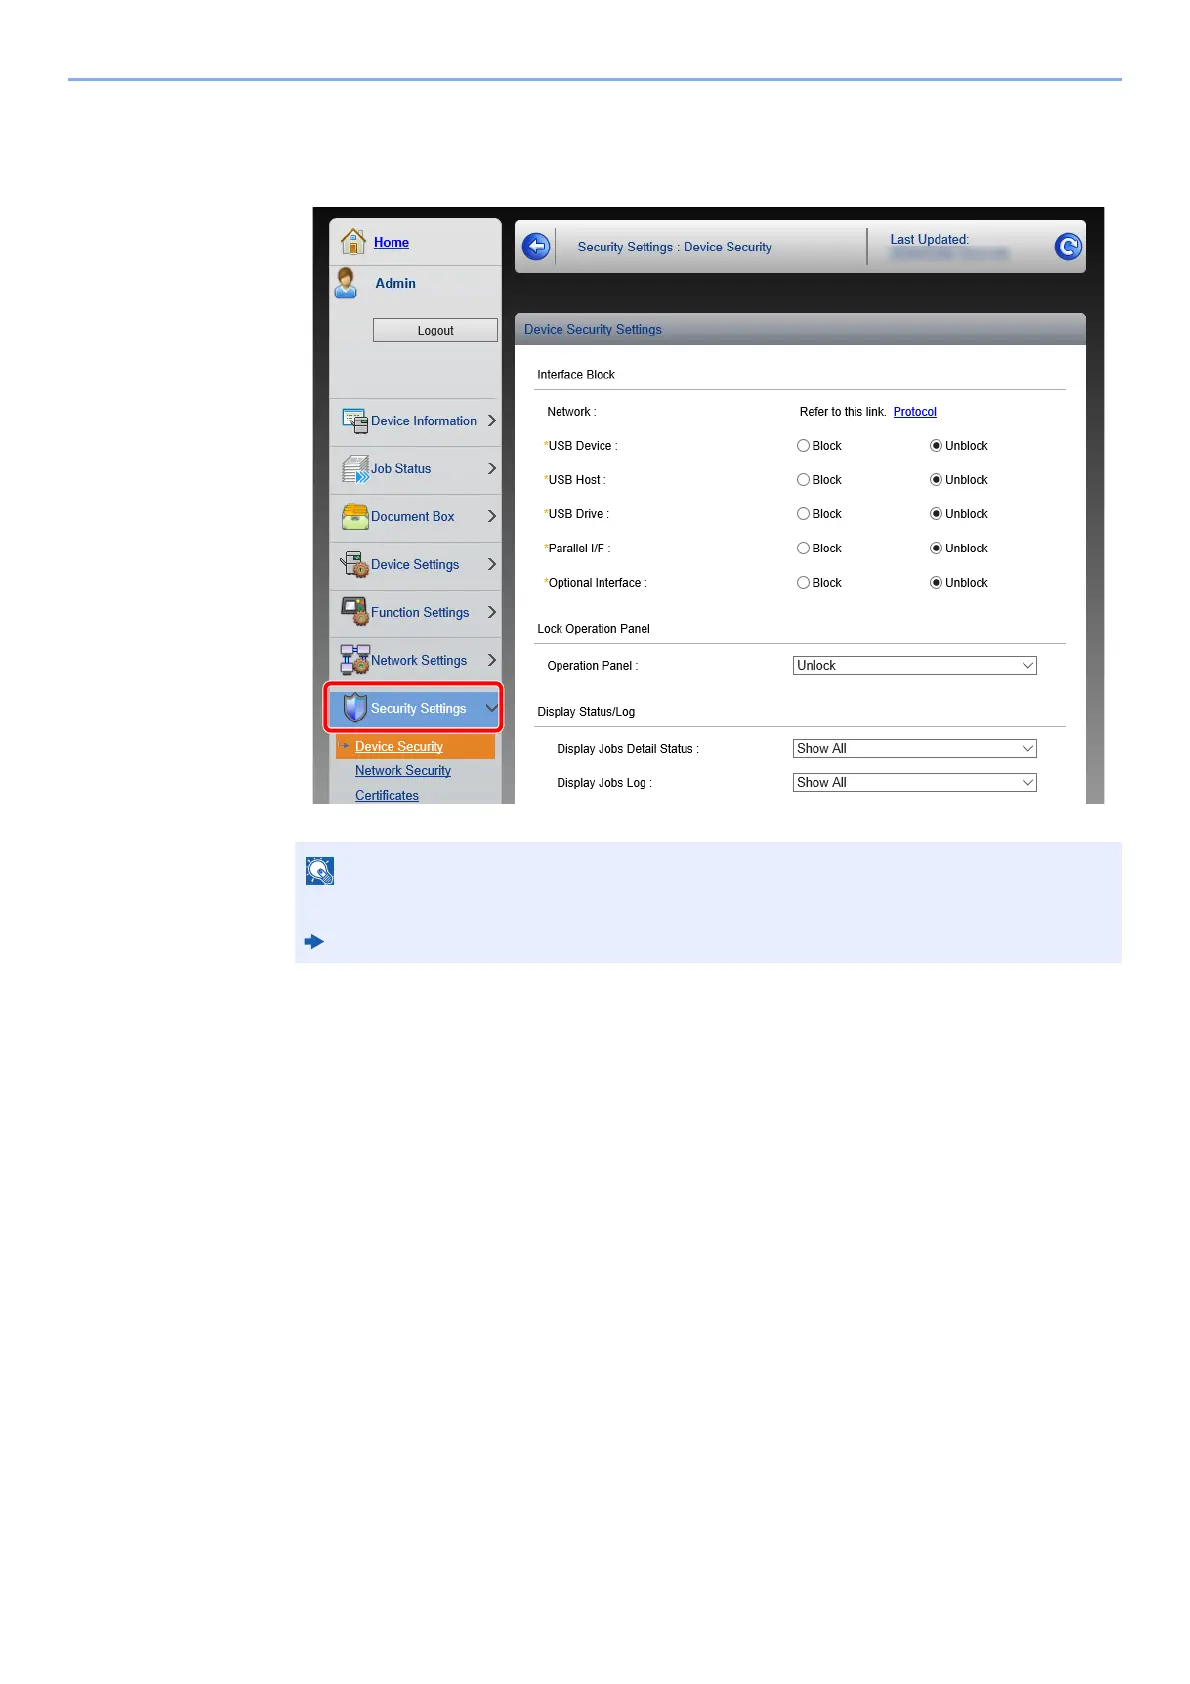The width and height of the screenshot is (1190, 1684).
Task: Open the Operation Panel Unlock dropdown
Action: (914, 666)
